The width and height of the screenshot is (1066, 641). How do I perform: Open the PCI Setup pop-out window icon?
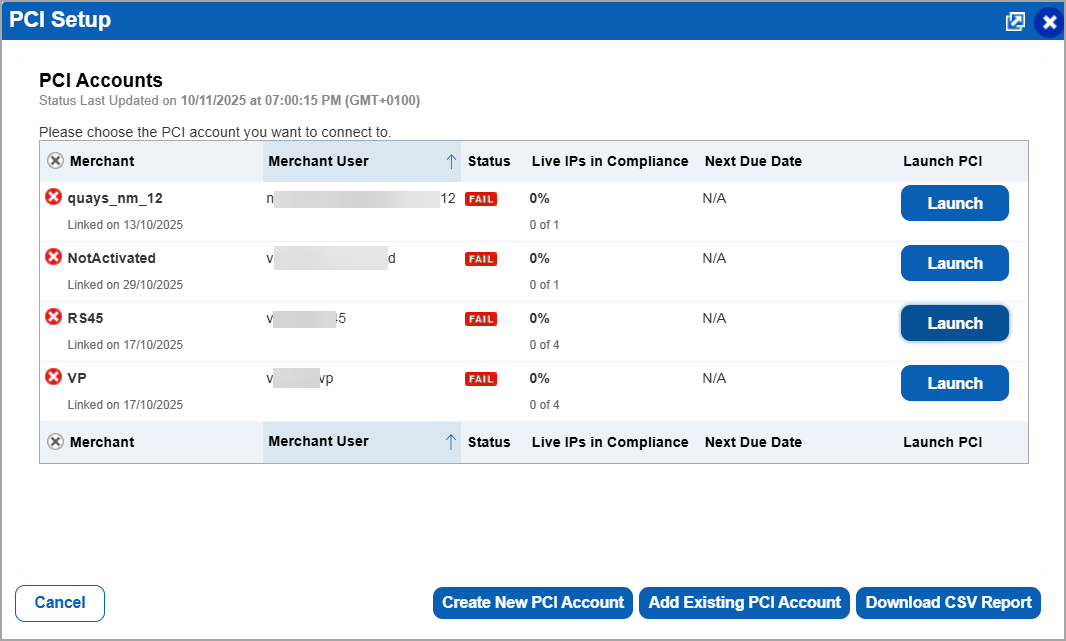tap(1015, 21)
